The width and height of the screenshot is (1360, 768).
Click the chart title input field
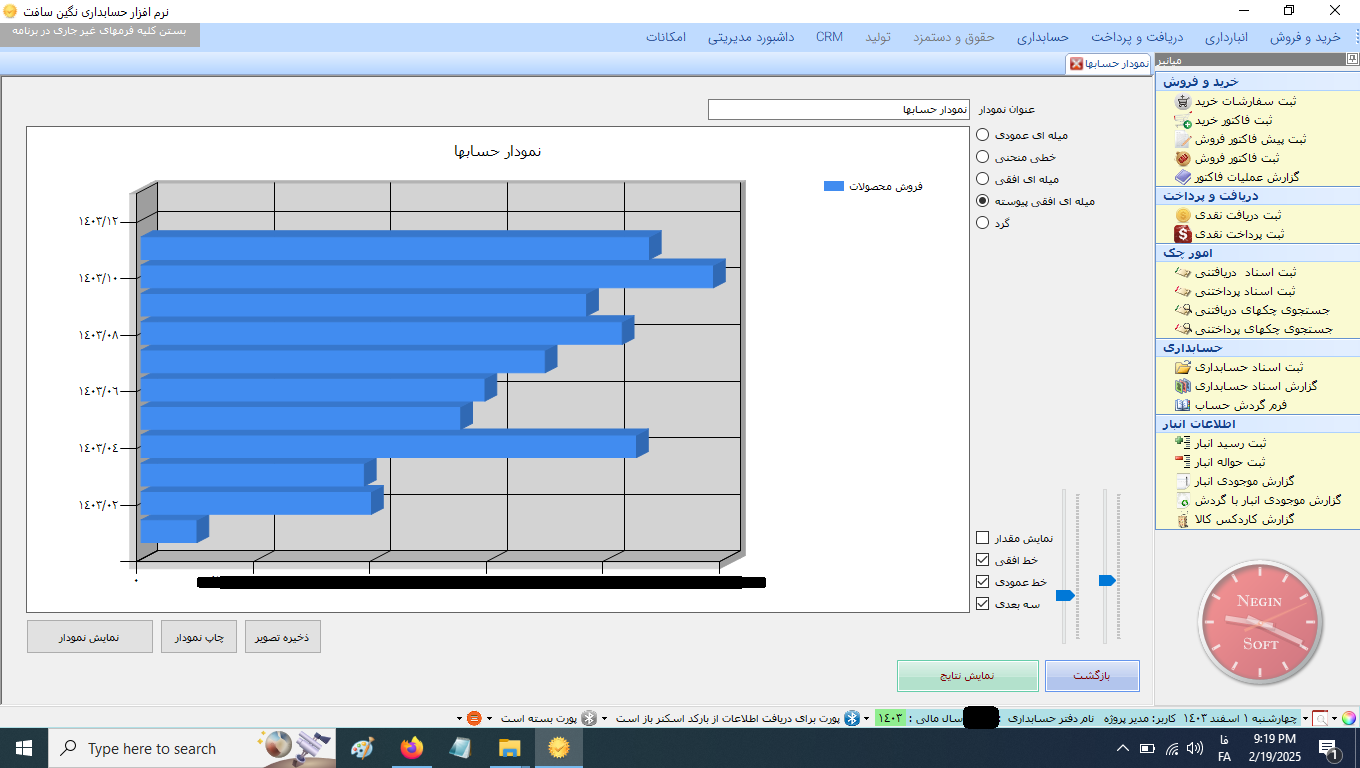[838, 109]
